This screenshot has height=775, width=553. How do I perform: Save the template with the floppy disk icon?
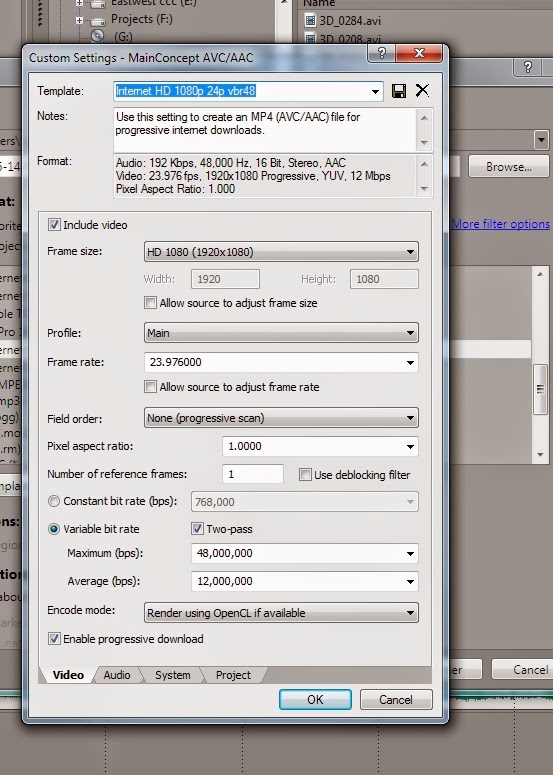(399, 91)
